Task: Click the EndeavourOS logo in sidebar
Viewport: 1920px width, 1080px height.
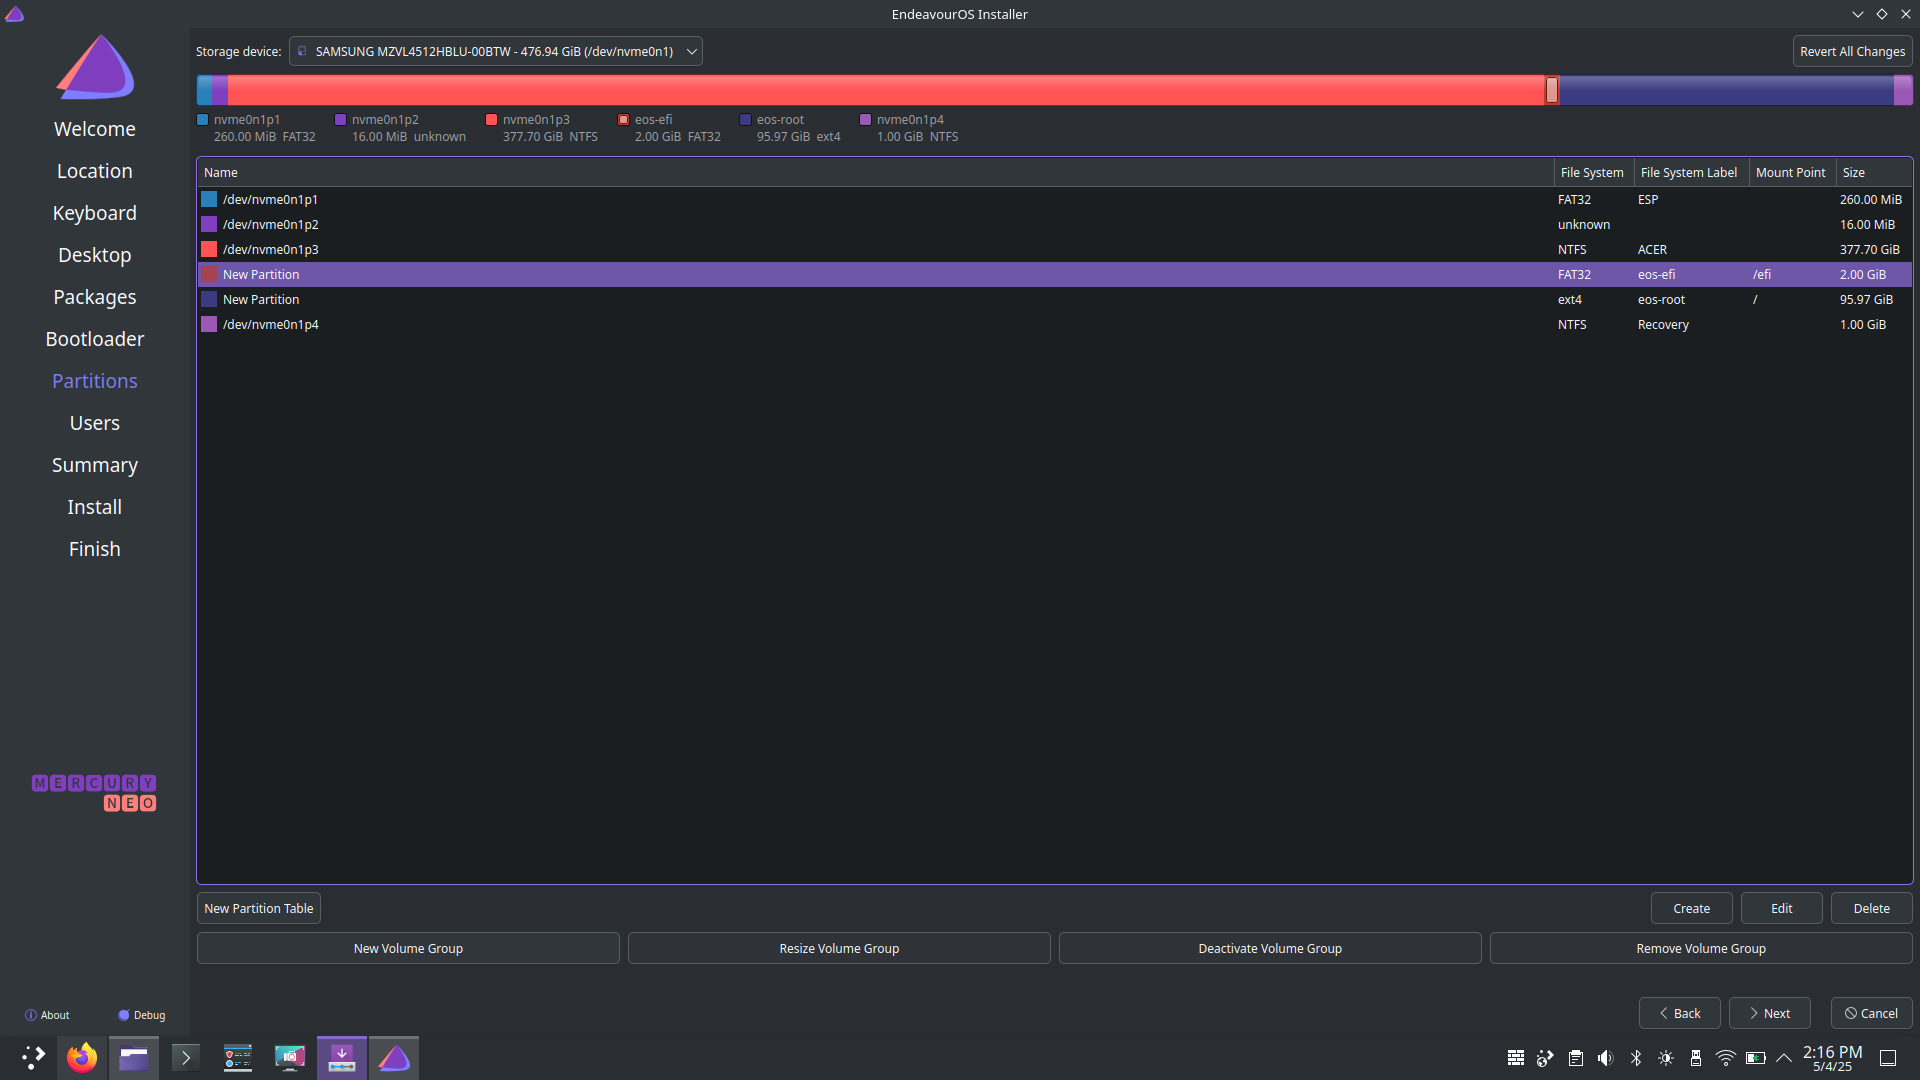Action: [95, 68]
